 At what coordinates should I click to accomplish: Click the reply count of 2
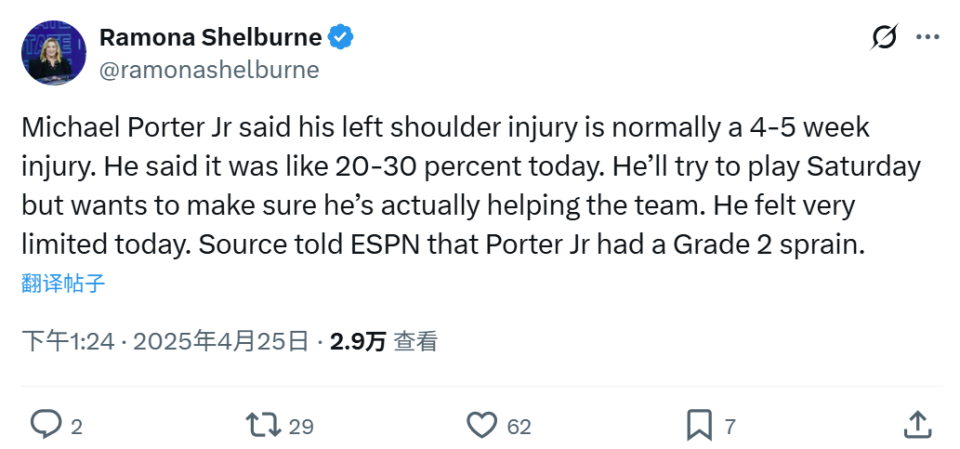point(76,427)
